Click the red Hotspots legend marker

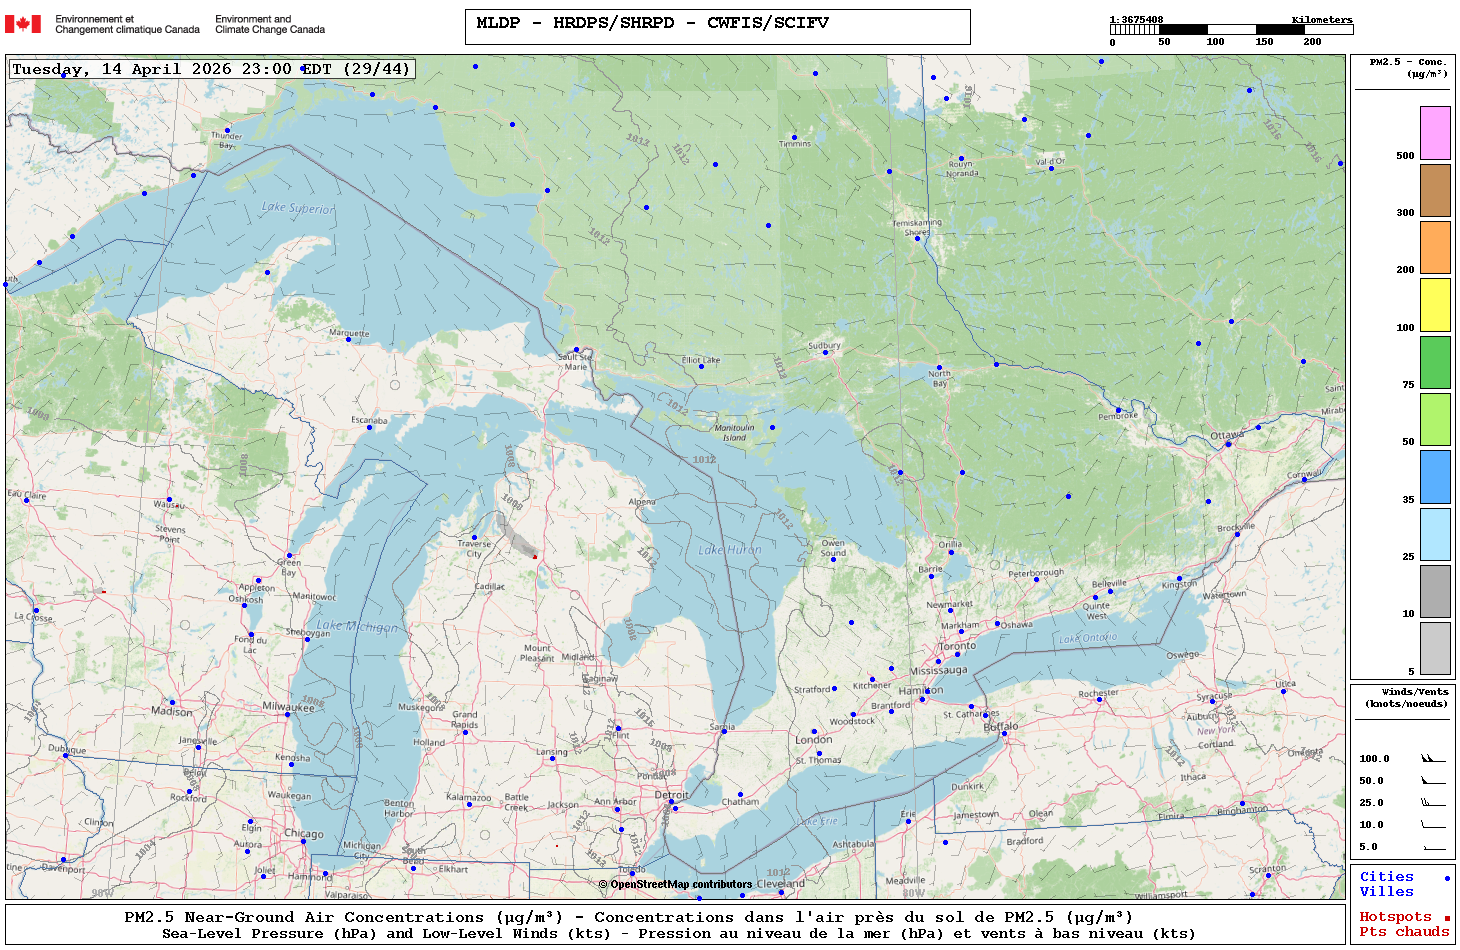tap(1446, 918)
